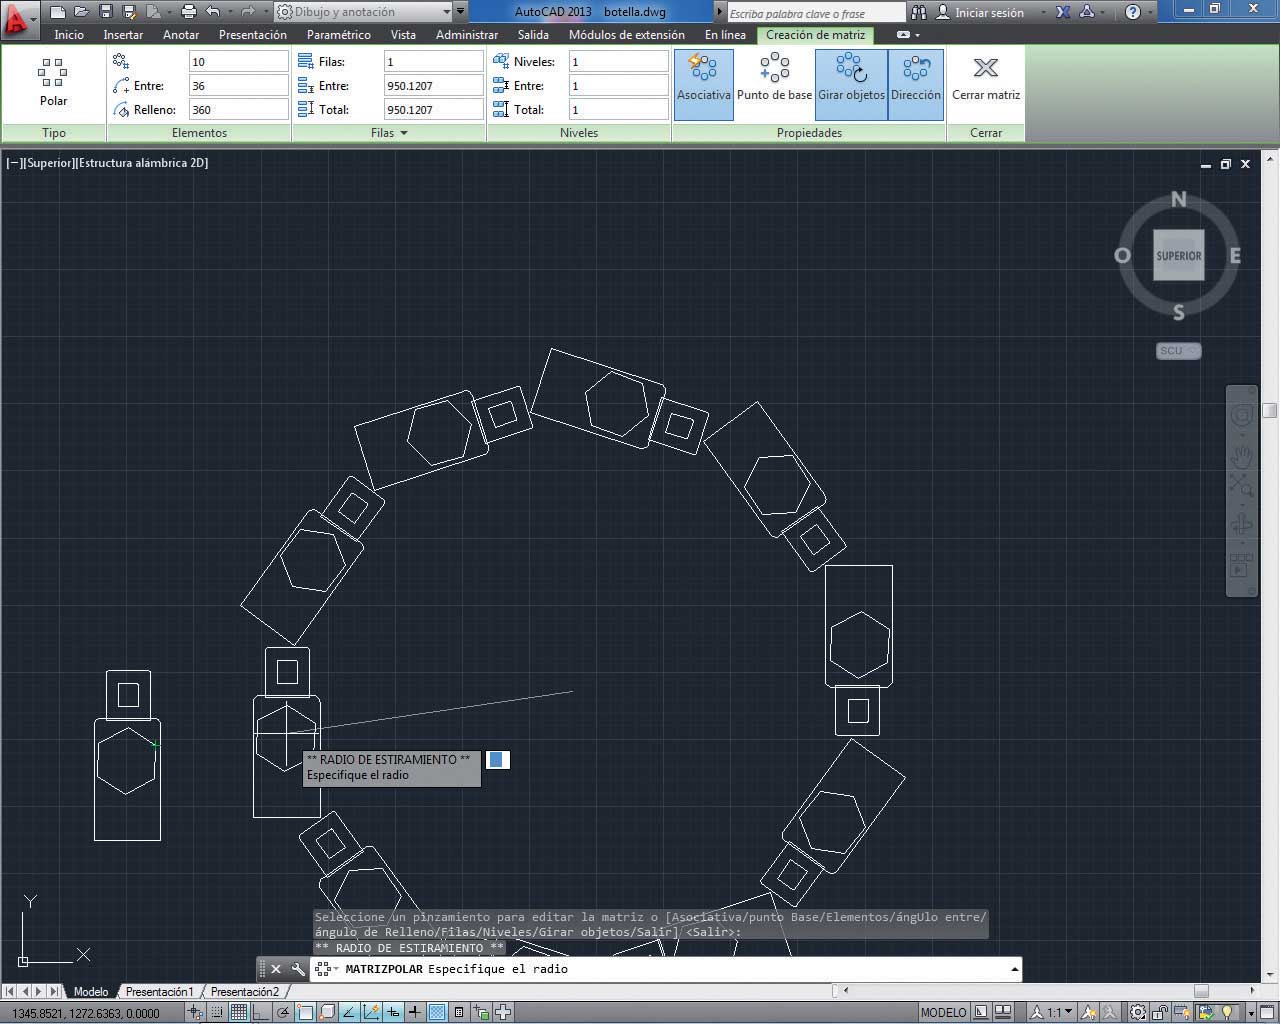This screenshot has width=1280, height=1024.
Task: Click the workspace switching gear in the status bar
Action: (x=1138, y=1012)
